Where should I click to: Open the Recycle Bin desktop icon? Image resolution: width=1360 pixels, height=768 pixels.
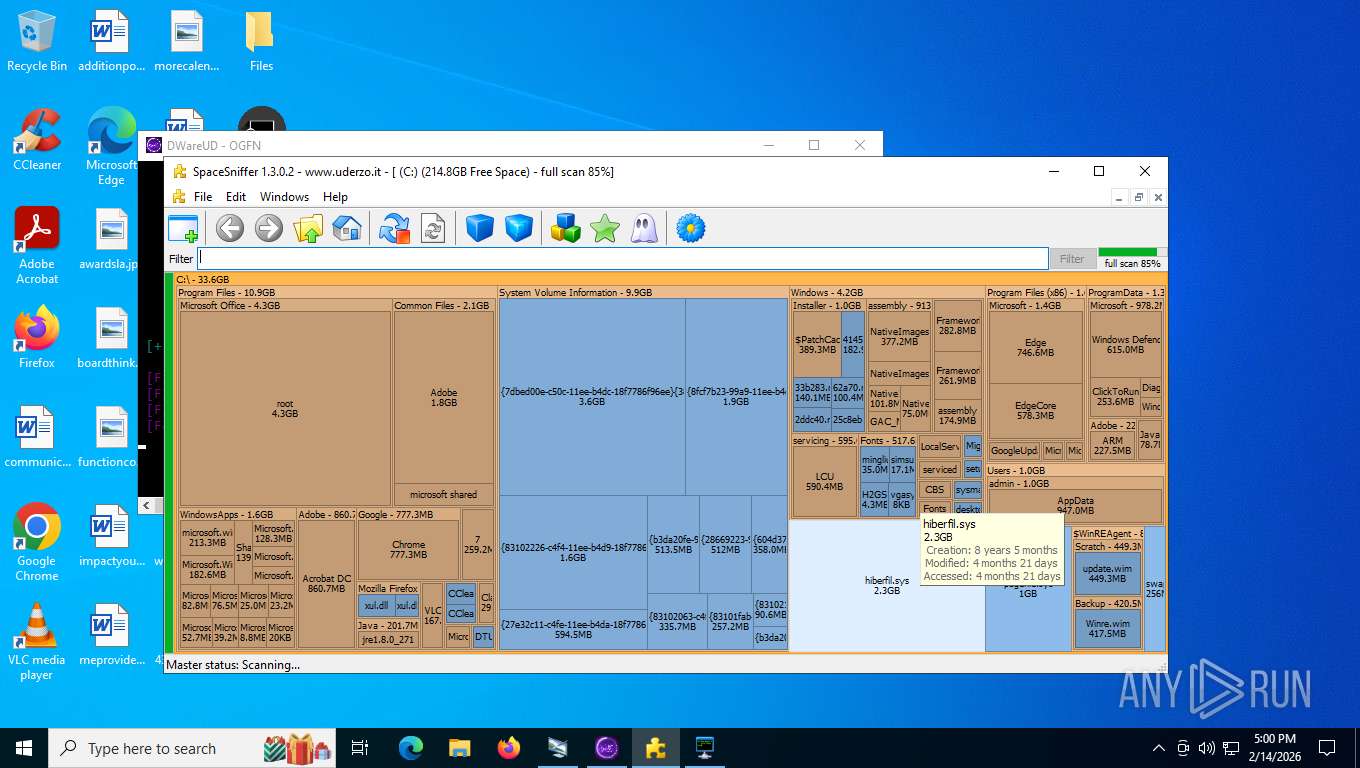pyautogui.click(x=37, y=42)
